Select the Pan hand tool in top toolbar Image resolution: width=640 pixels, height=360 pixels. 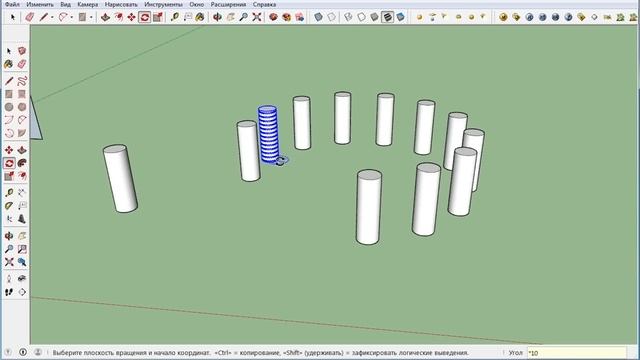[x=231, y=17]
